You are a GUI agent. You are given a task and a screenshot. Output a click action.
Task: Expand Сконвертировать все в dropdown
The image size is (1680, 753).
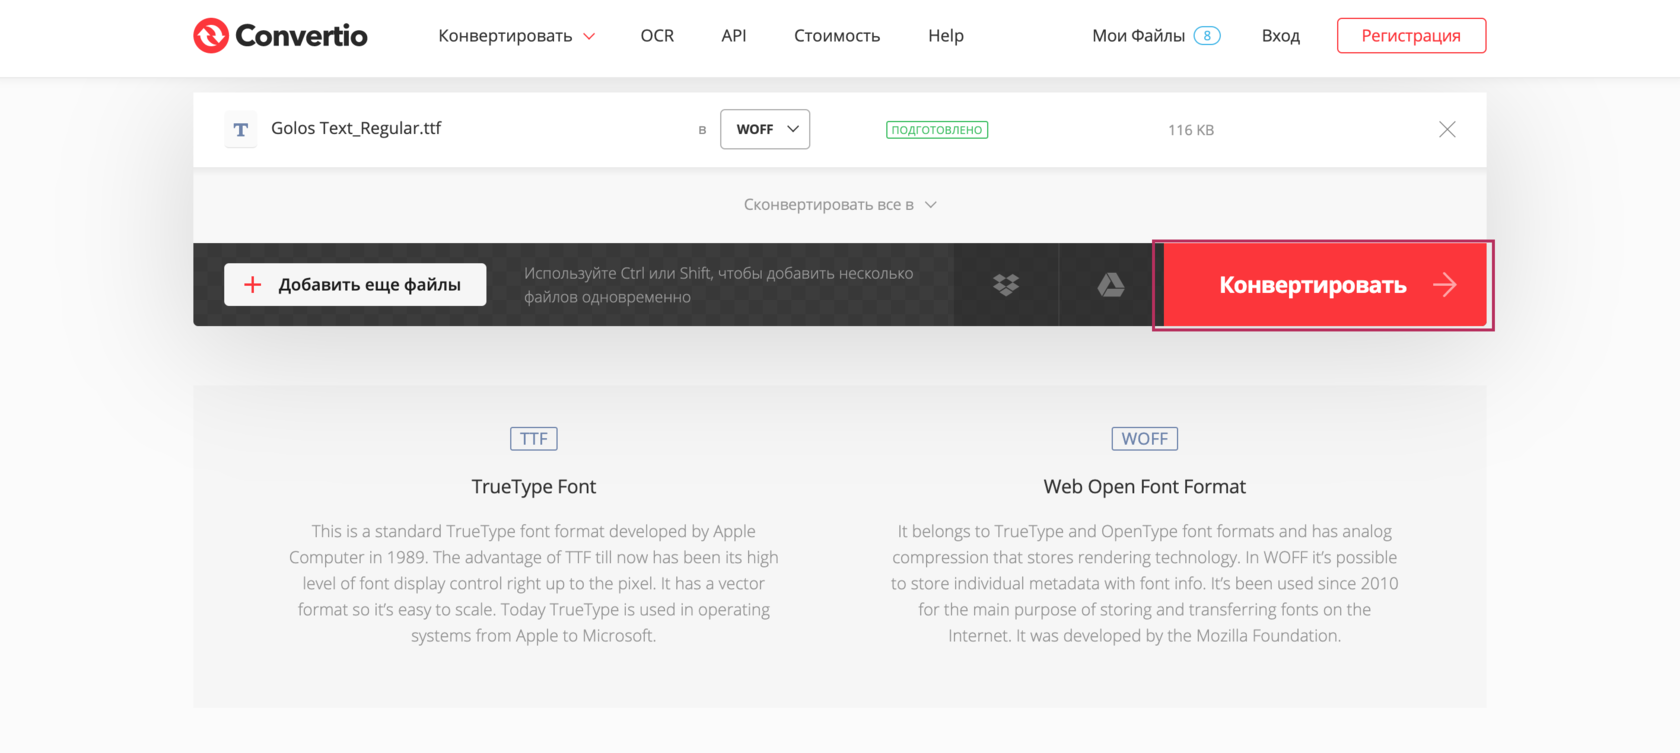coord(840,205)
